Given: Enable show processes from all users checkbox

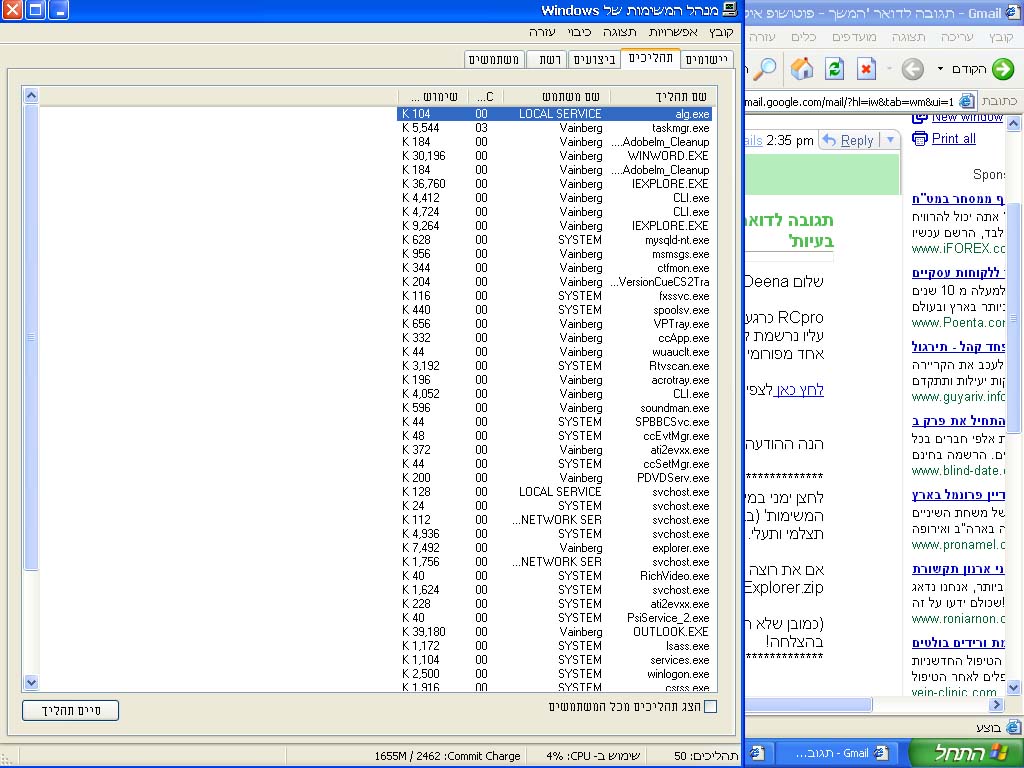Looking at the screenshot, I should tap(710, 707).
